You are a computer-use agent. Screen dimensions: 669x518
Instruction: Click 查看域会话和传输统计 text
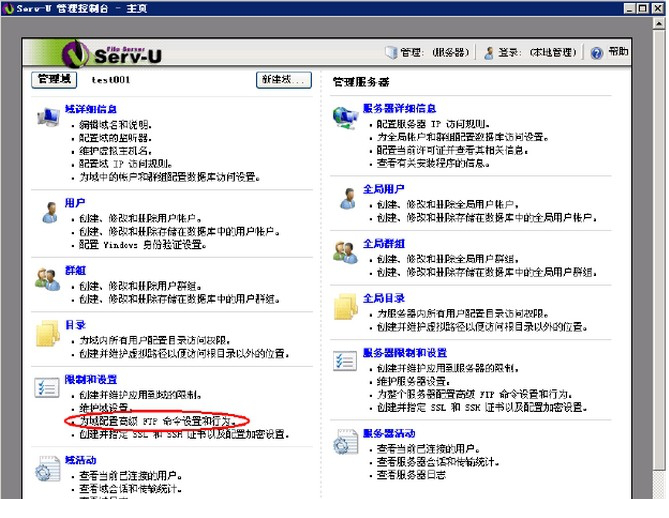130,489
